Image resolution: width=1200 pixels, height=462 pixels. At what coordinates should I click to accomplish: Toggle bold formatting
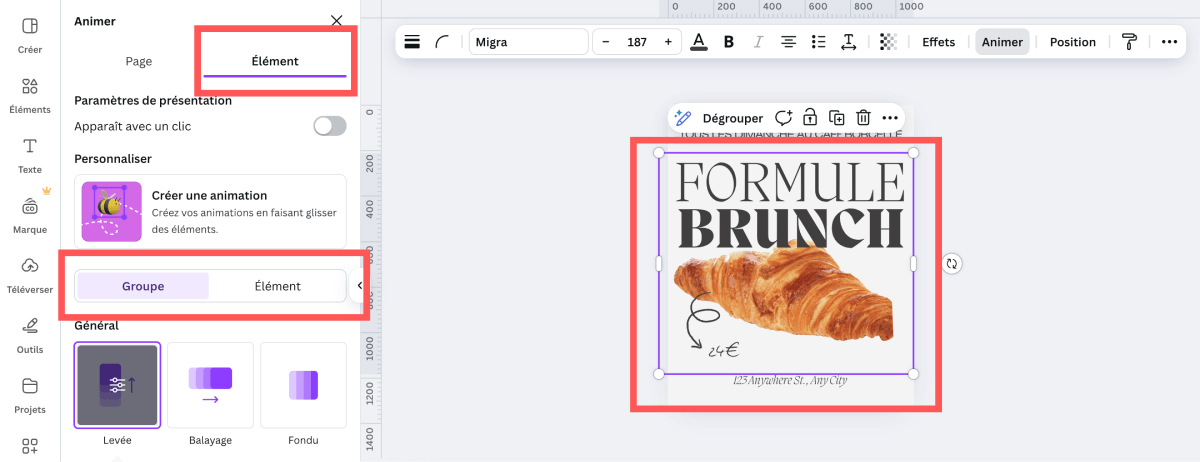click(729, 42)
